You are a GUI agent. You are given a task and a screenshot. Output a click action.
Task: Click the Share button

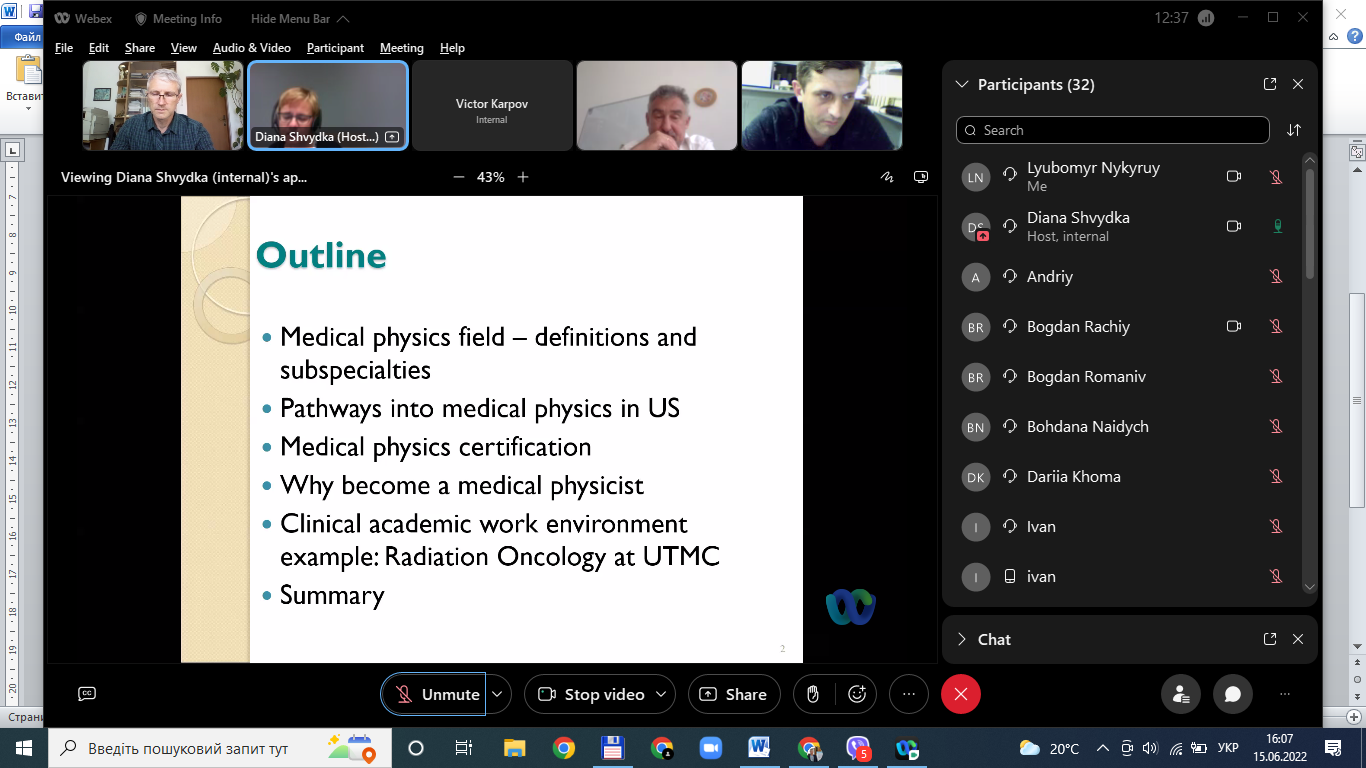click(734, 694)
